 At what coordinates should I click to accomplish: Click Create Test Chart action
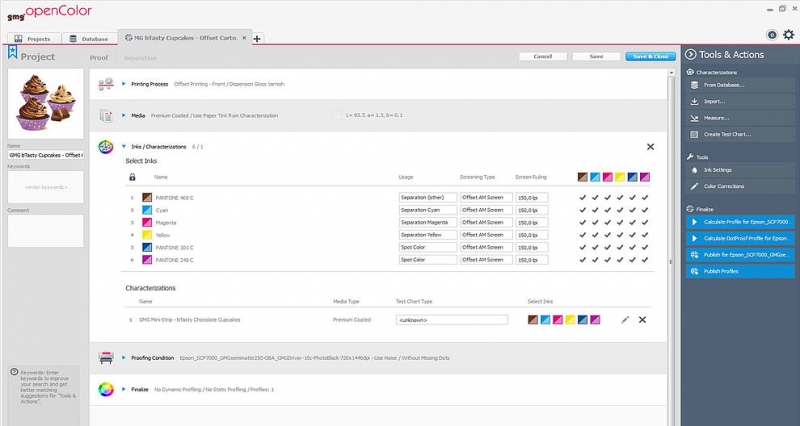[x=740, y=134]
